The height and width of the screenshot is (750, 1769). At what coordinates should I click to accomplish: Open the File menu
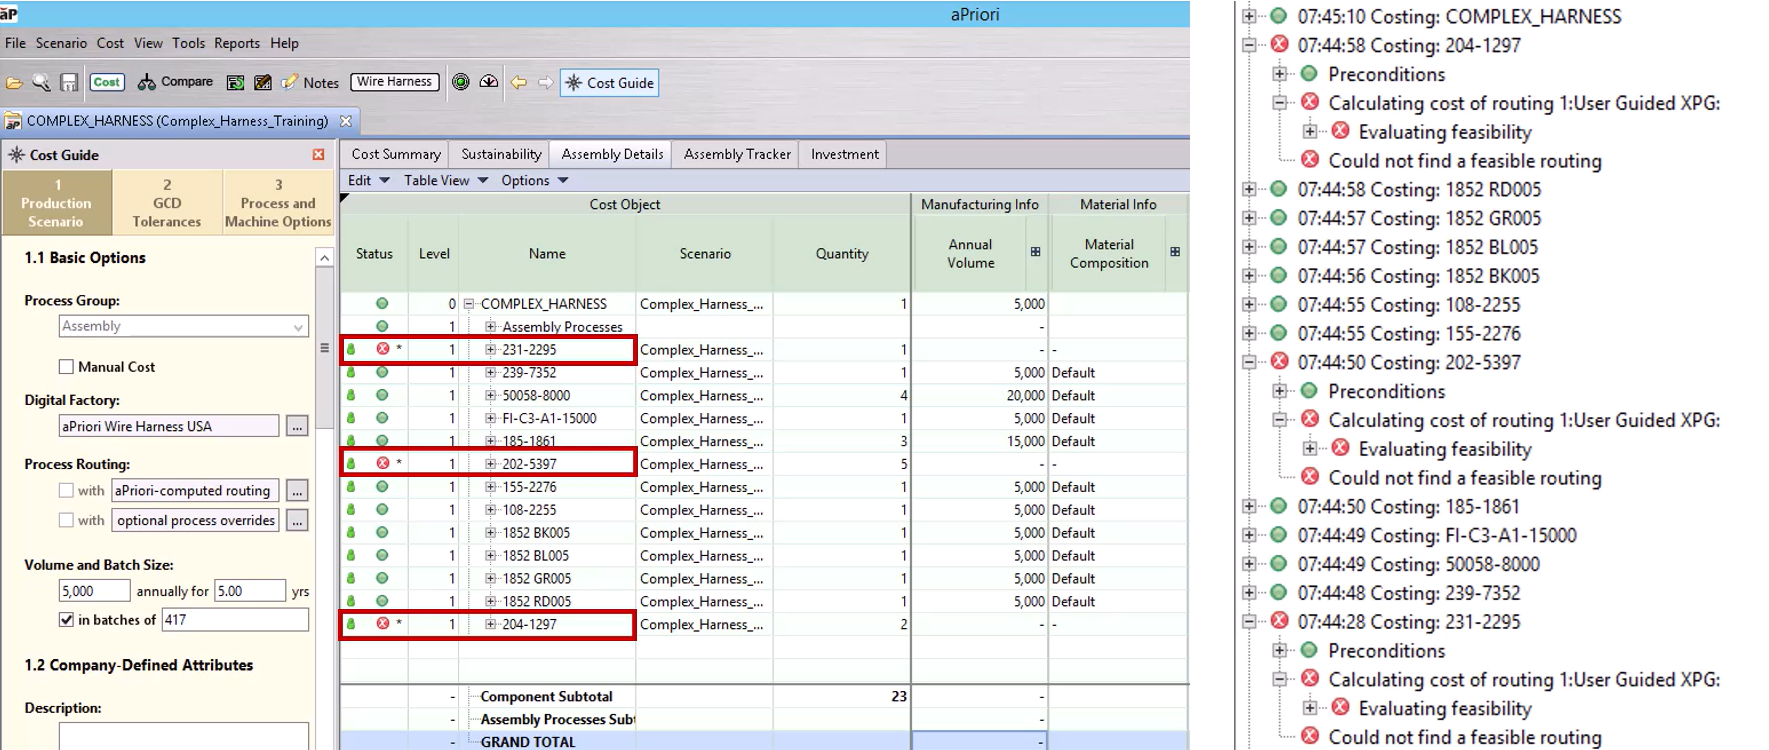[x=16, y=43]
